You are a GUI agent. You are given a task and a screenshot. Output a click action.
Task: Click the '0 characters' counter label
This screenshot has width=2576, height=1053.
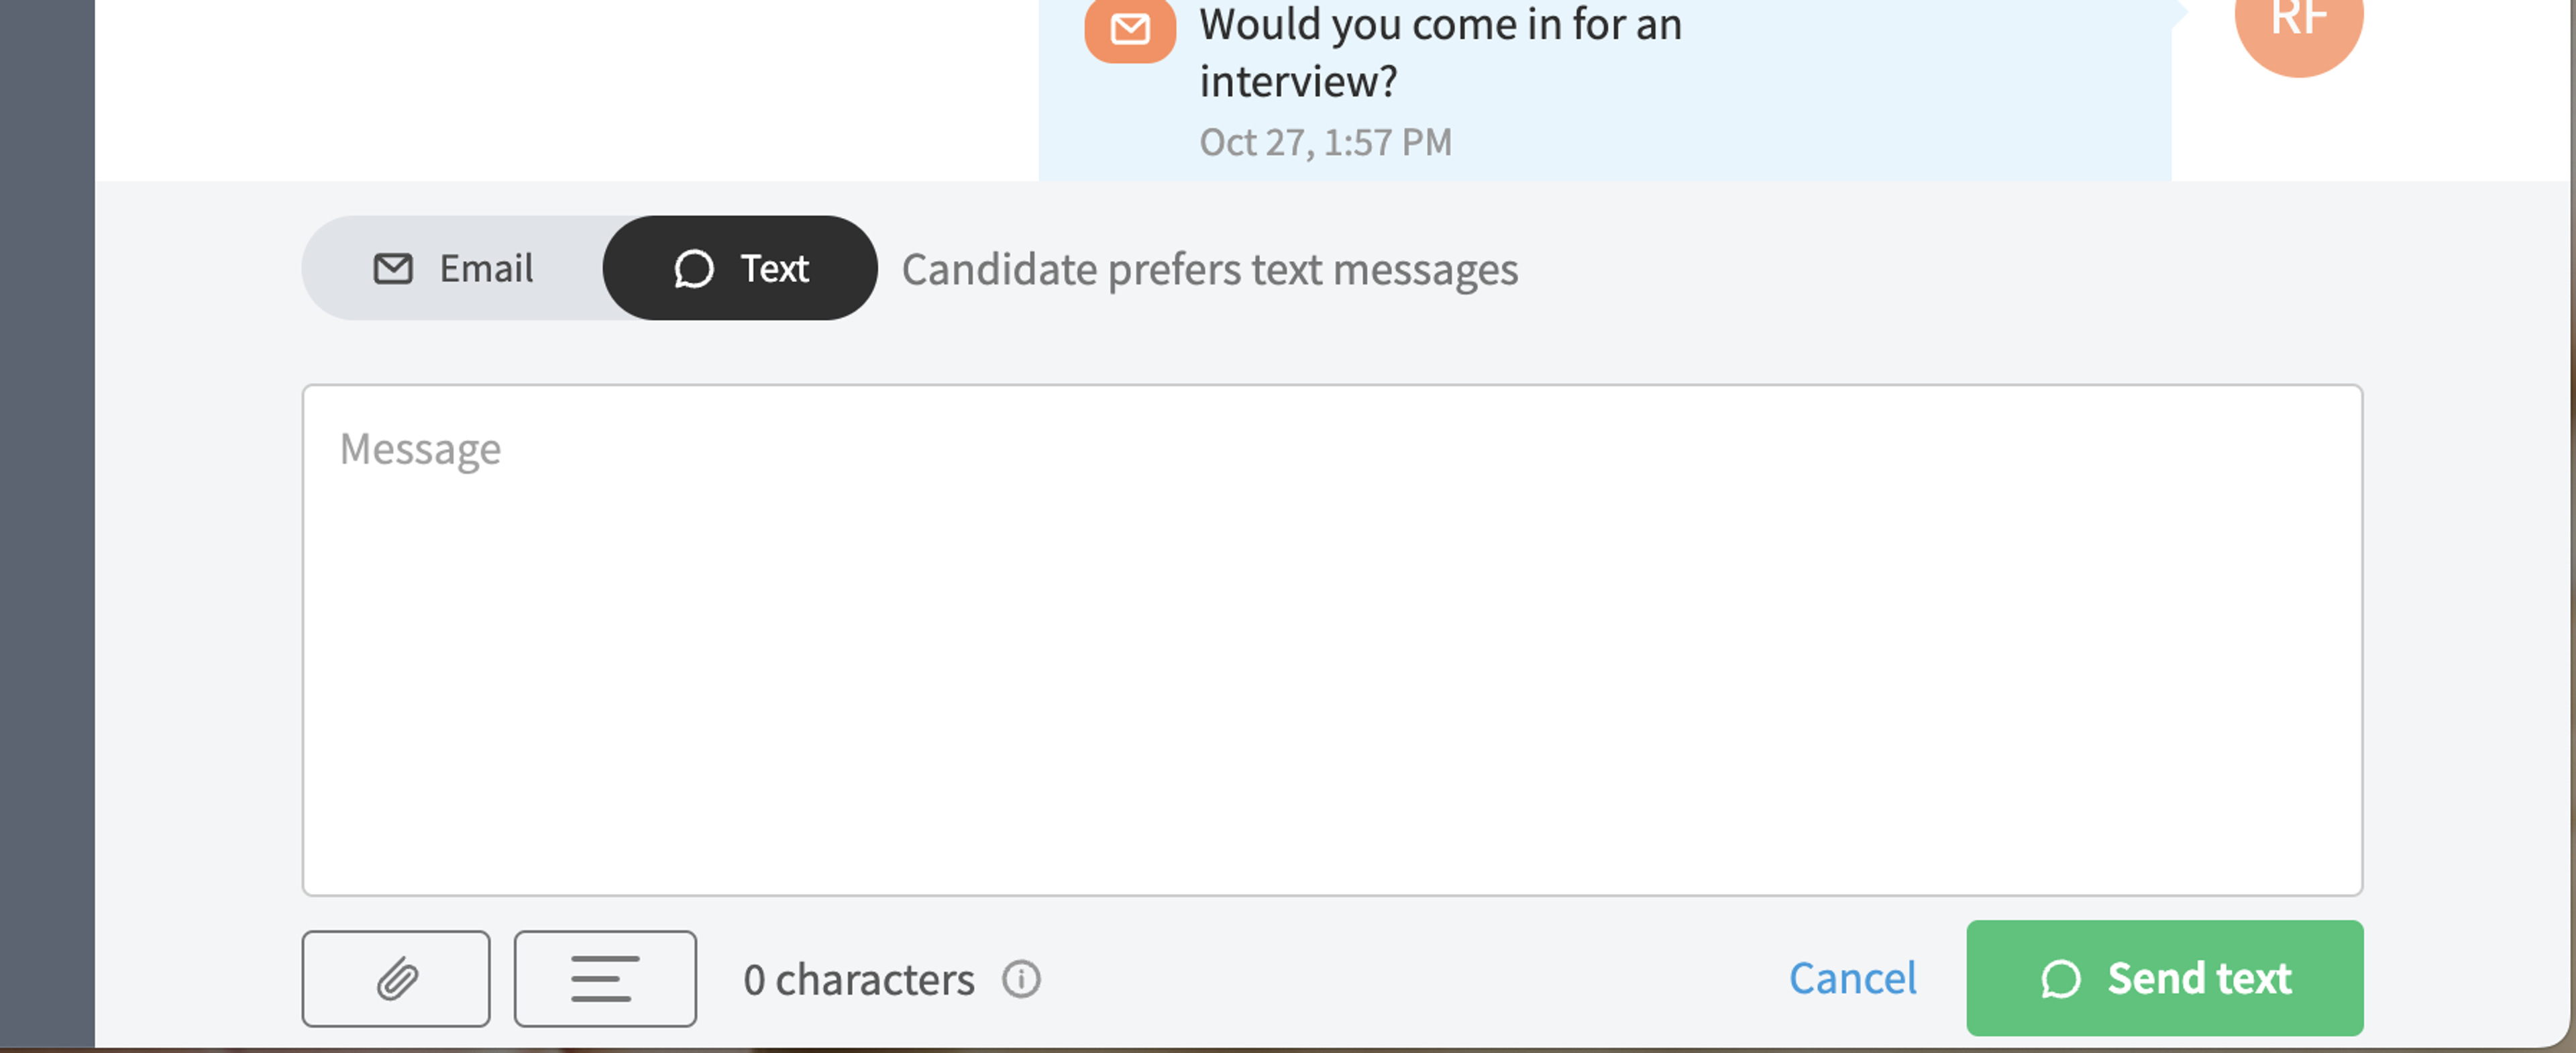tap(858, 979)
